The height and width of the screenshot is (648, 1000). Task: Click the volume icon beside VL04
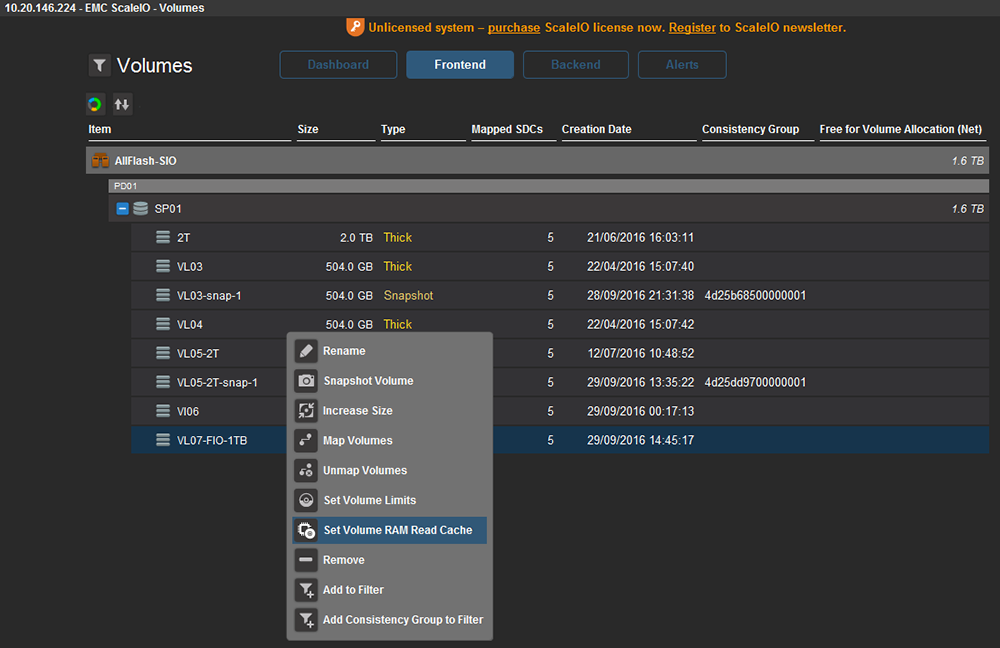click(163, 324)
